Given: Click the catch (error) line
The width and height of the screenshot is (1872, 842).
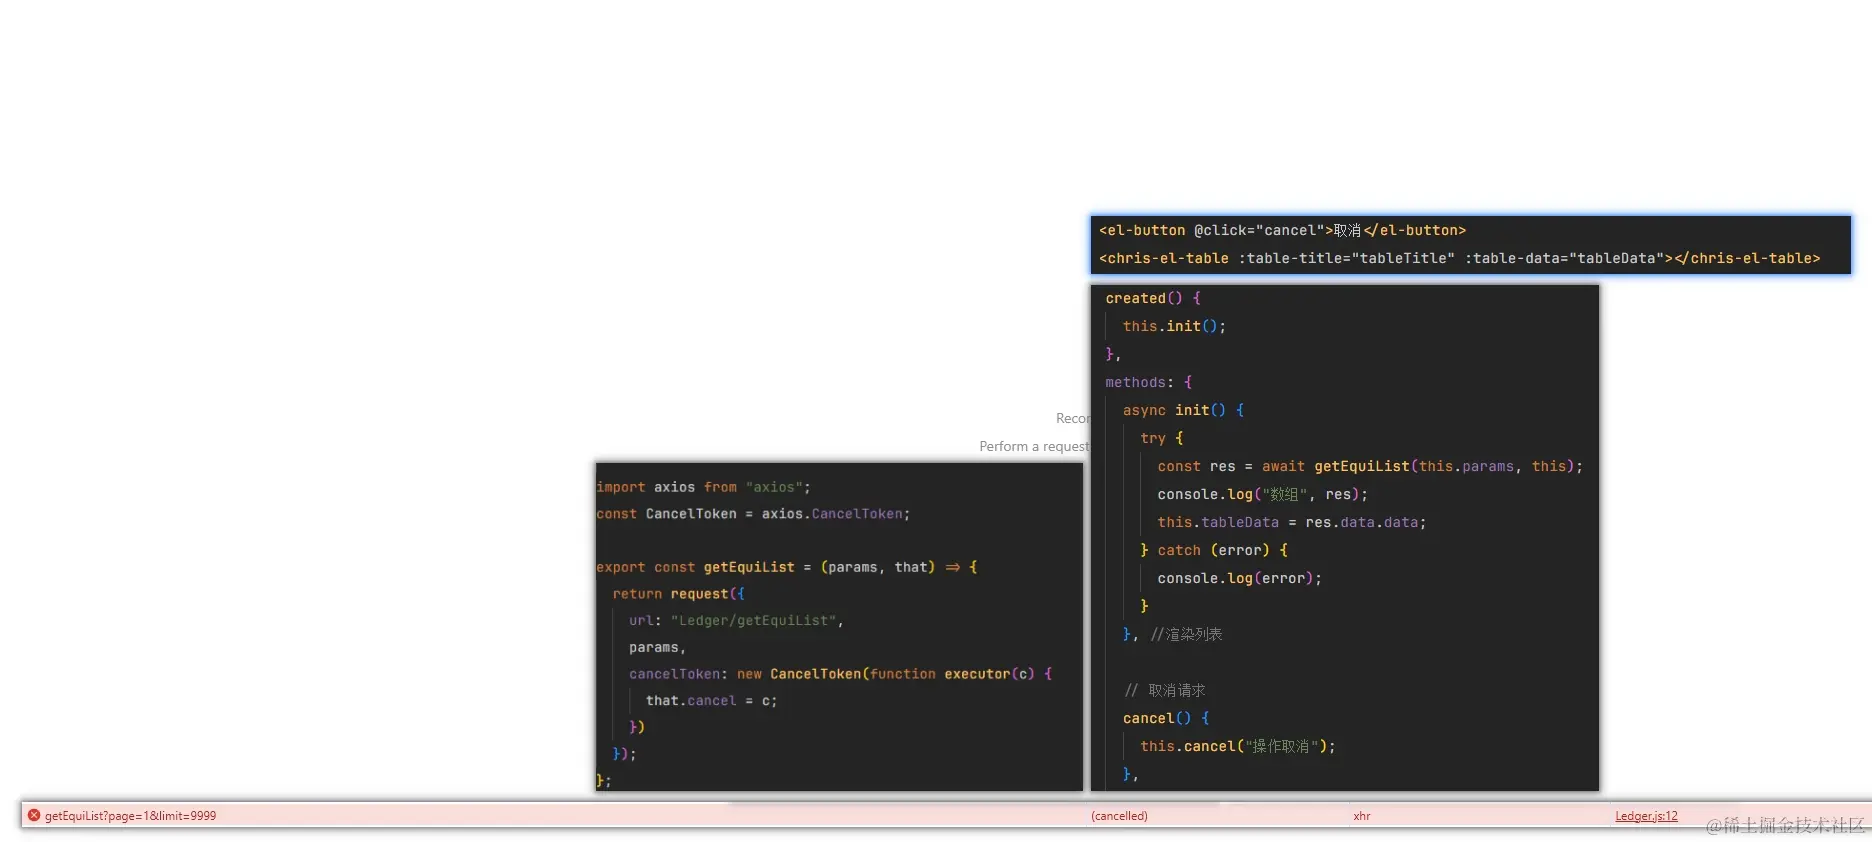Looking at the screenshot, I should click(1214, 550).
